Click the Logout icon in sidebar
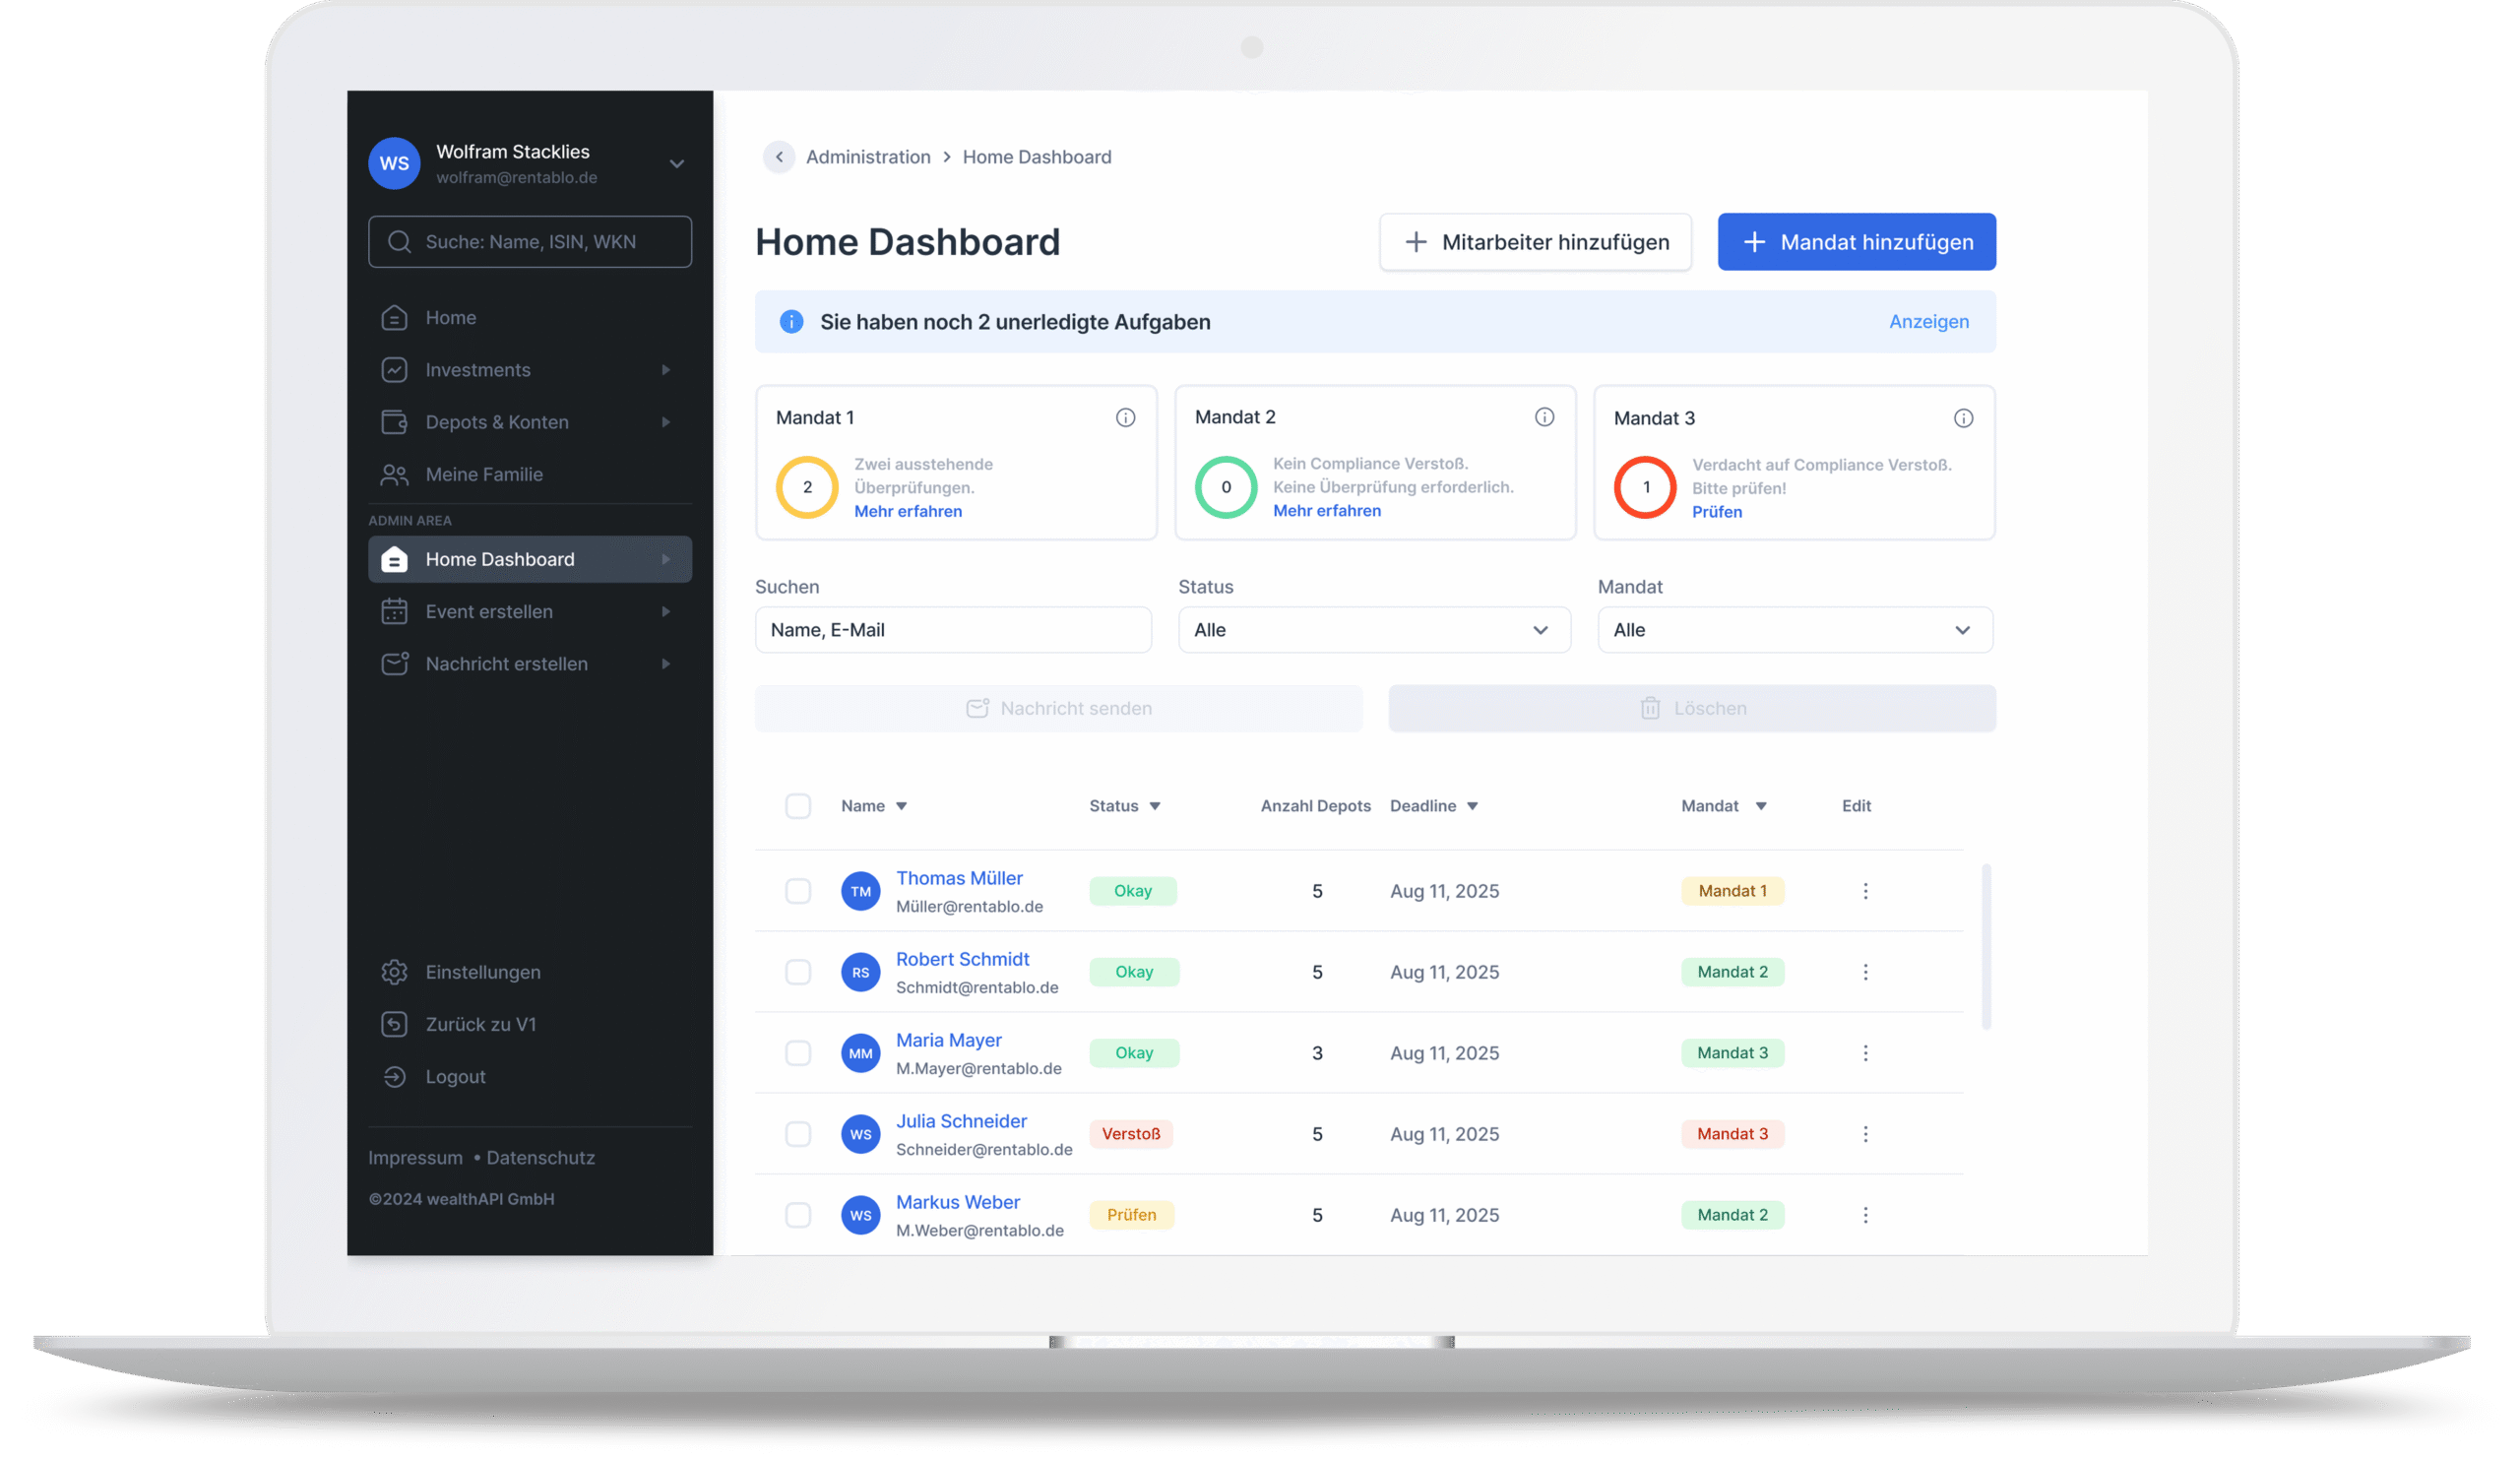Image resolution: width=2520 pixels, height=1458 pixels. tap(394, 1077)
